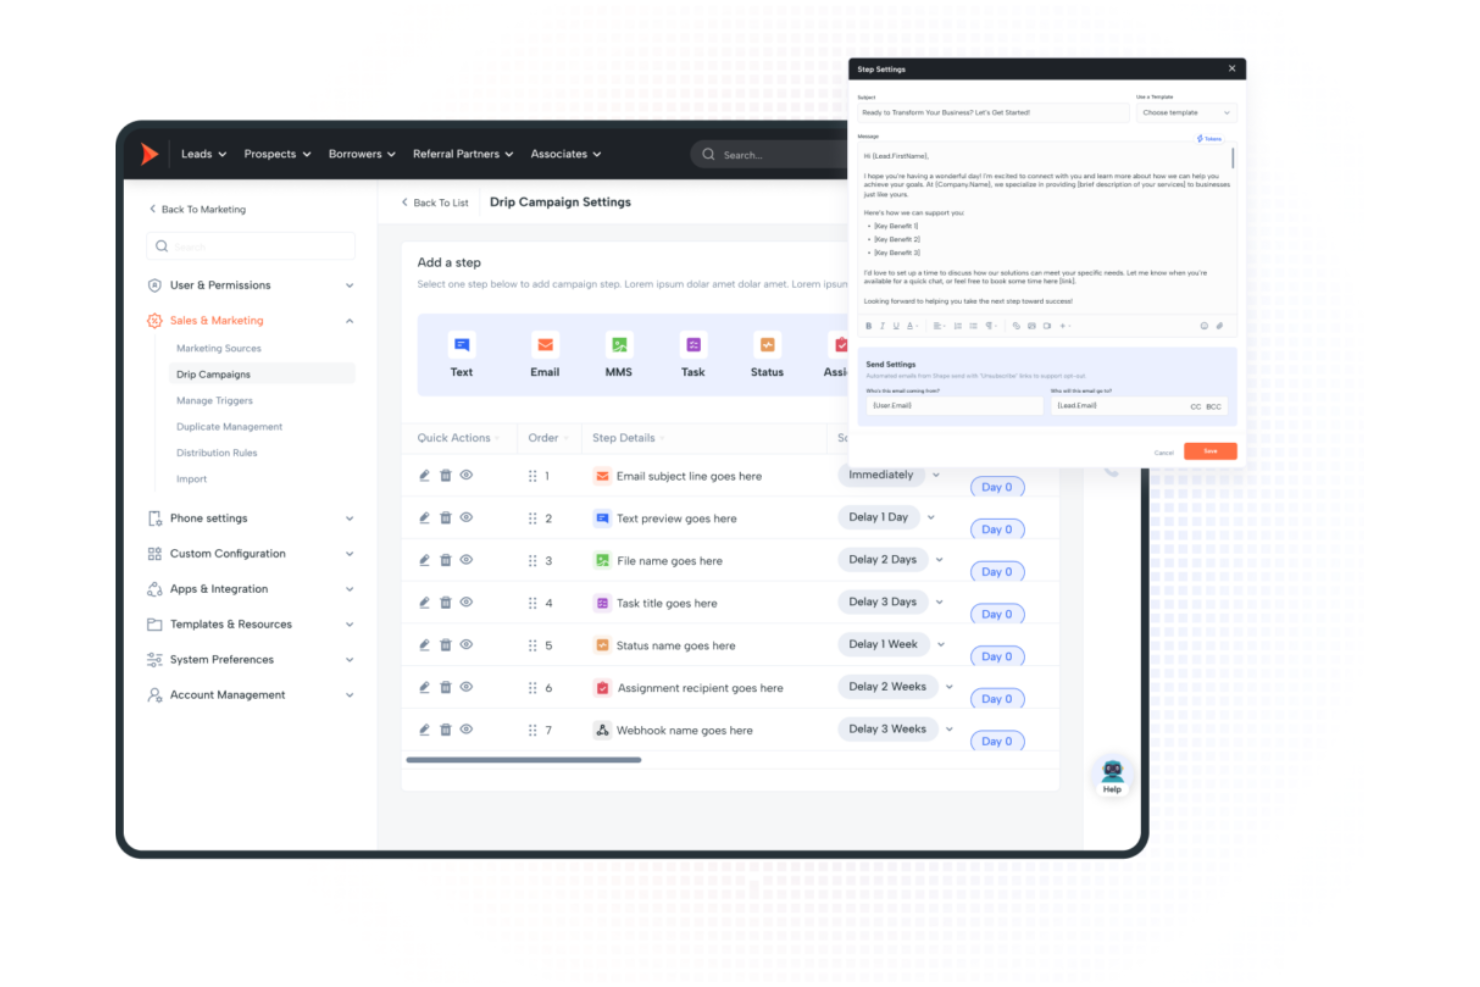Click the horizontal table scrollbar
The image size is (1480, 987).
523,760
